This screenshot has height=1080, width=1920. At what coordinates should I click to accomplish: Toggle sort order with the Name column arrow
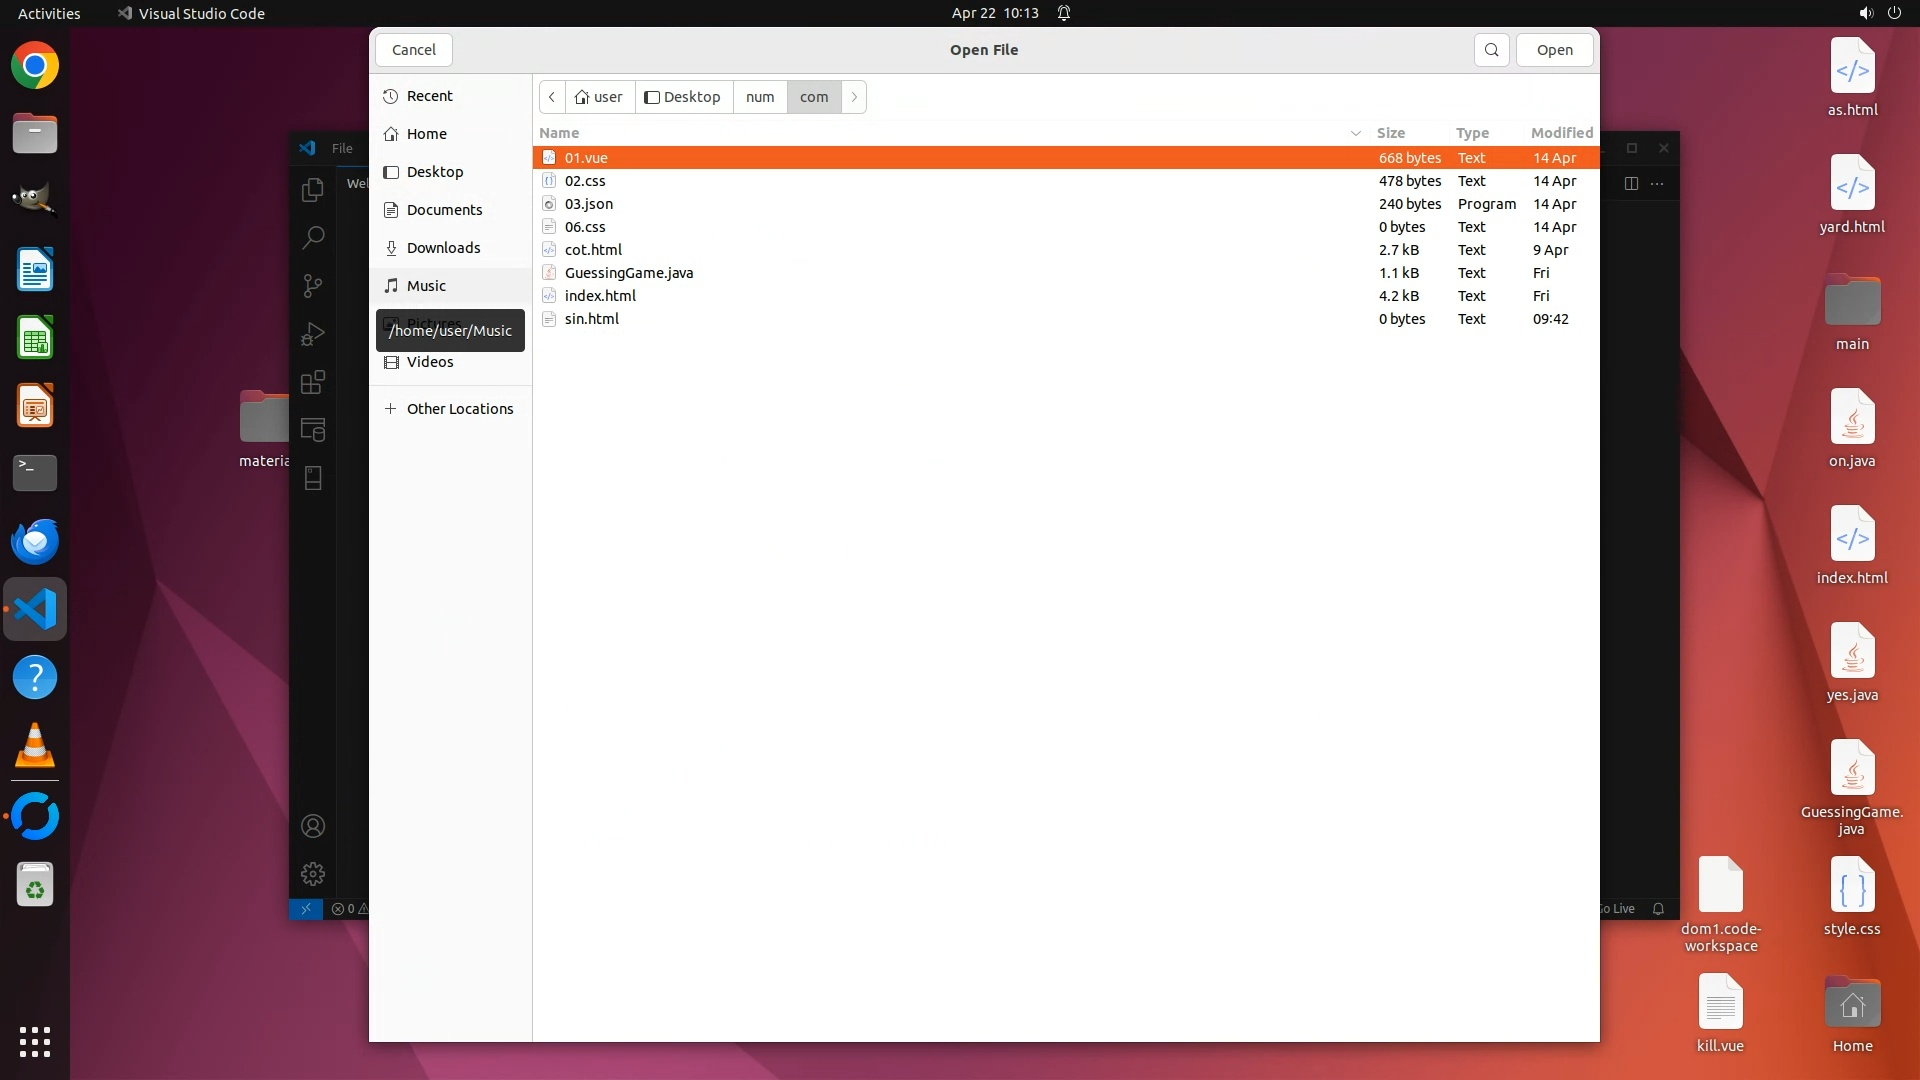point(1355,133)
